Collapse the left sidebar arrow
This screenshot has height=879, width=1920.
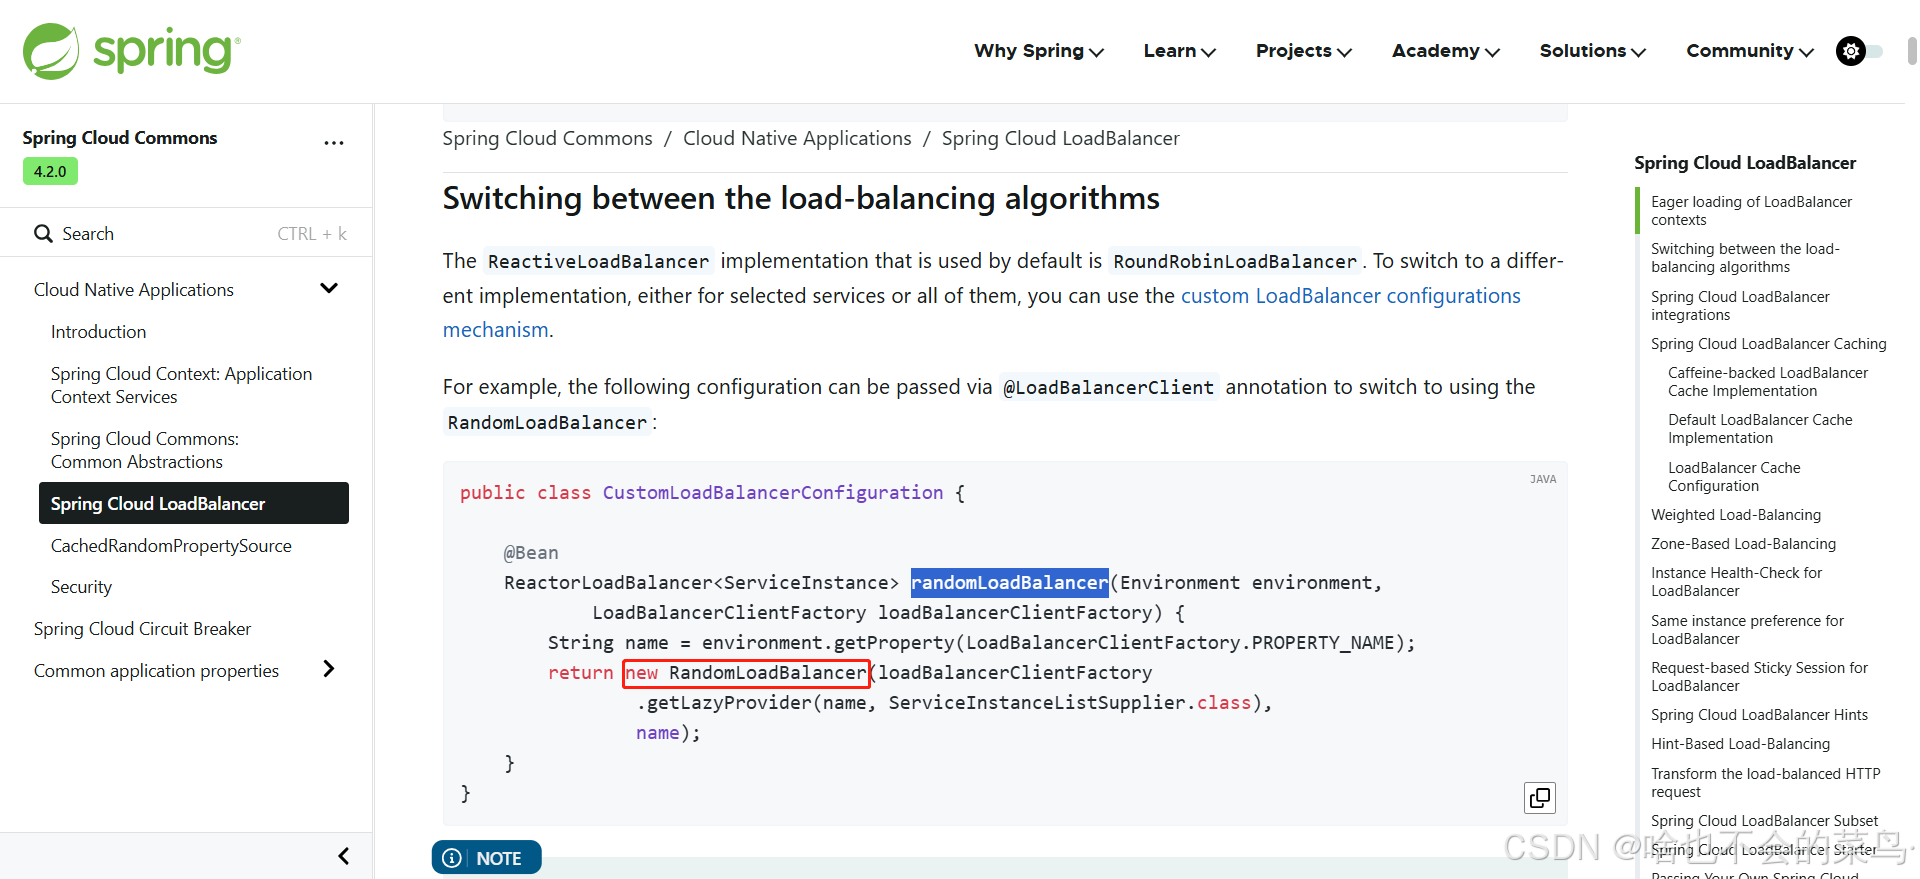[343, 856]
